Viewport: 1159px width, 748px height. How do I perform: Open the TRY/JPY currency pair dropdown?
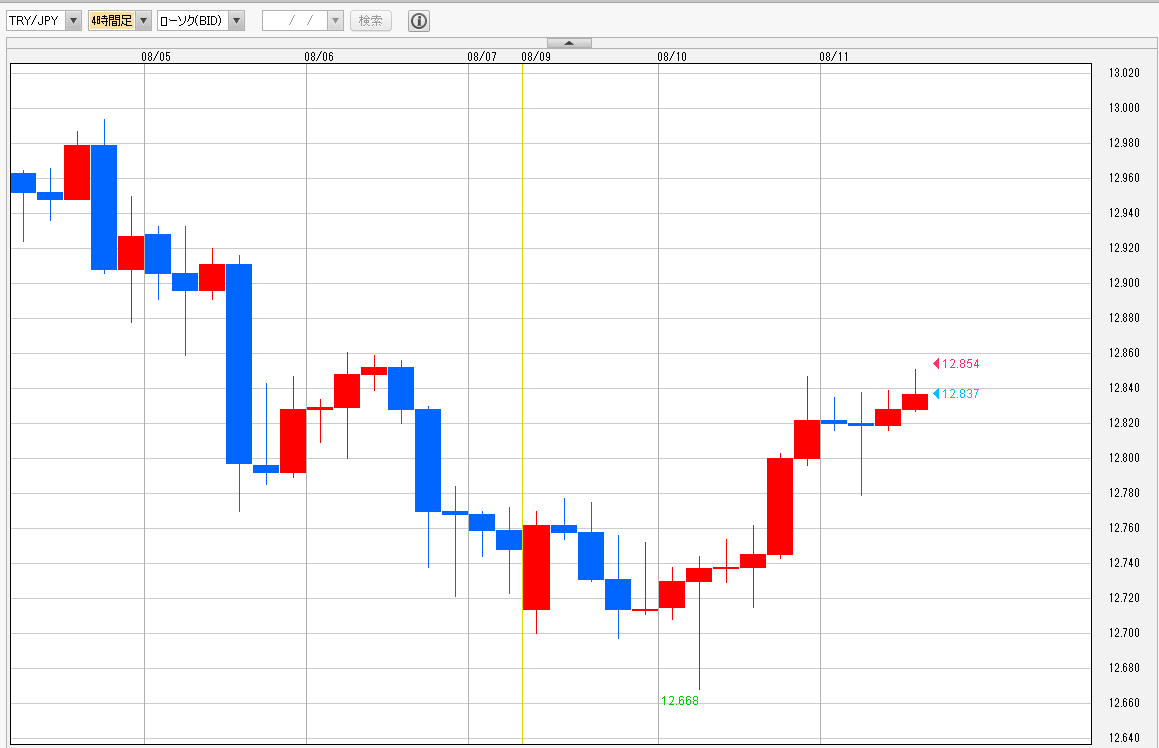44,21
